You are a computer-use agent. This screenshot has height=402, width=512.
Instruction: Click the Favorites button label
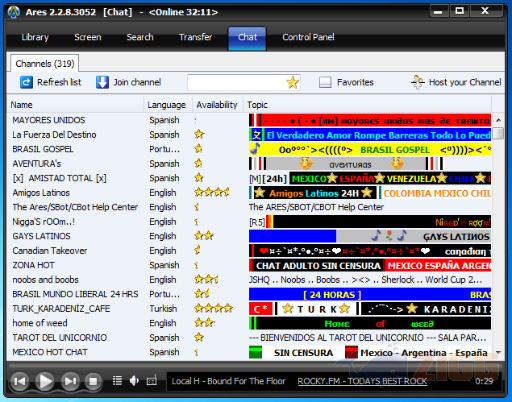click(355, 82)
